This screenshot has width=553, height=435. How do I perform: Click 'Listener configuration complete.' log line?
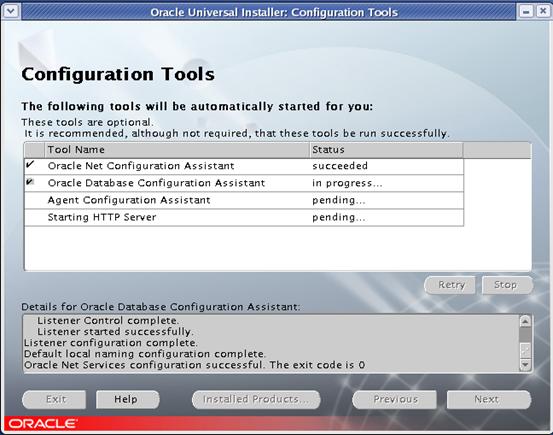coord(111,343)
